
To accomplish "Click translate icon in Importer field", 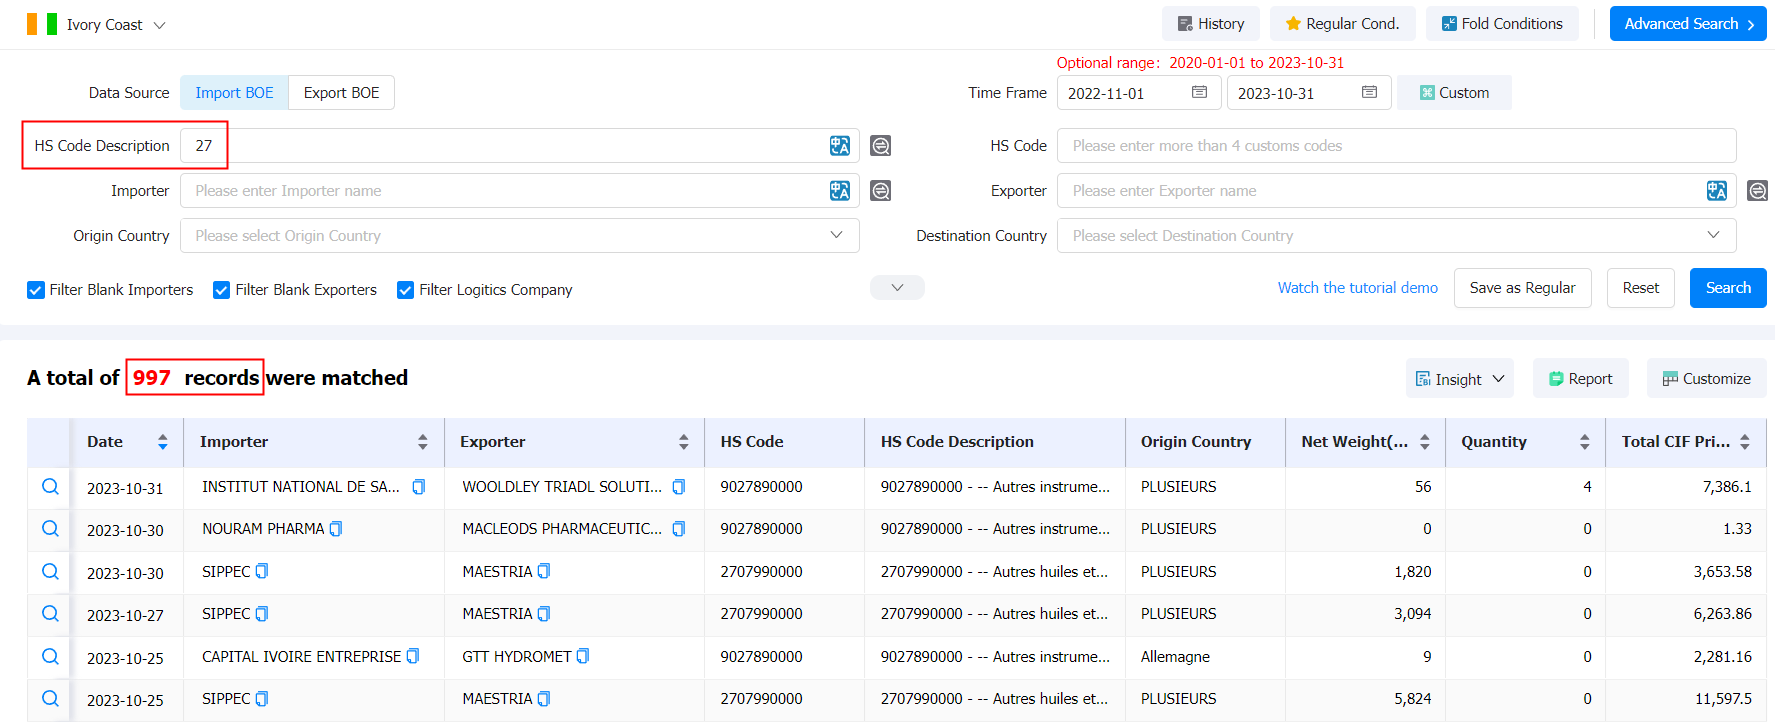I will [x=840, y=191].
